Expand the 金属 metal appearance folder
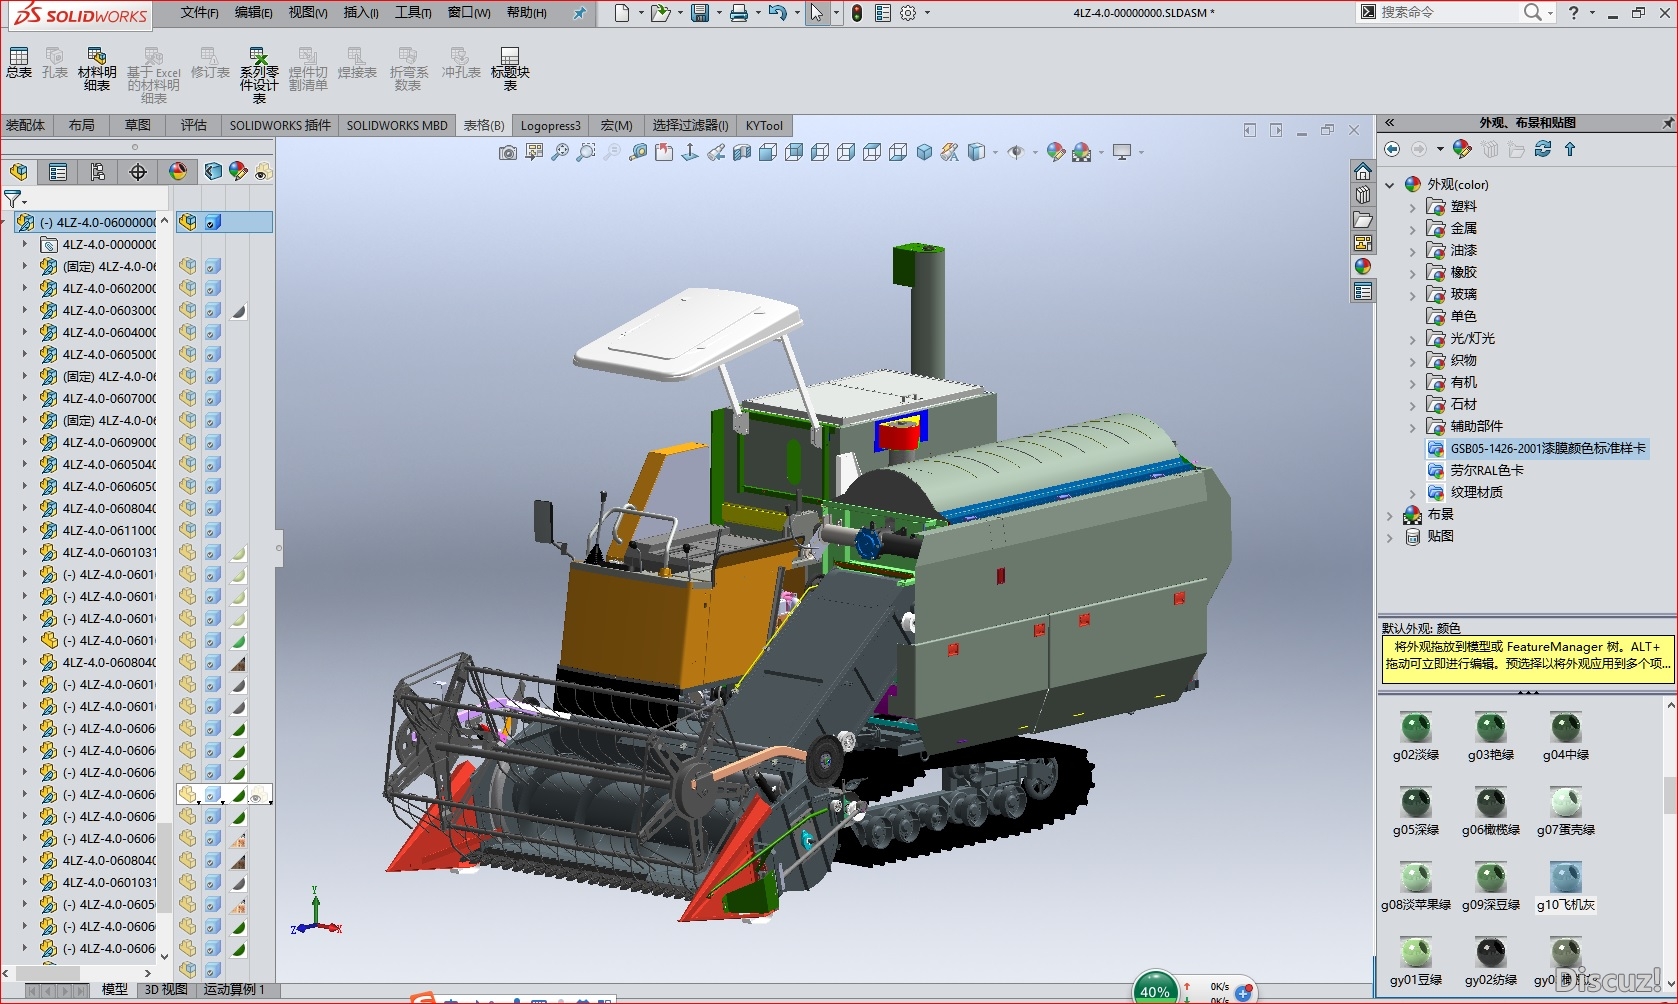The height and width of the screenshot is (1004, 1678). [x=1412, y=229]
